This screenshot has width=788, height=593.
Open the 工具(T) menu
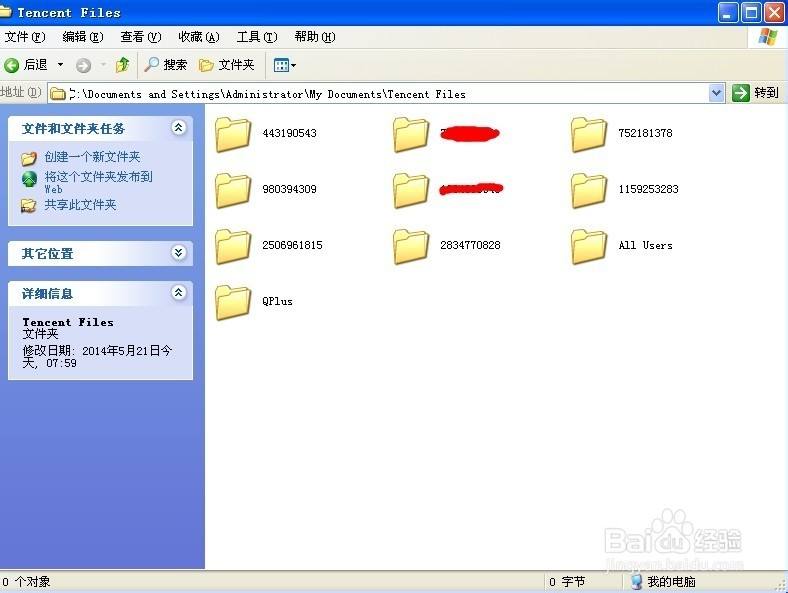(257, 37)
